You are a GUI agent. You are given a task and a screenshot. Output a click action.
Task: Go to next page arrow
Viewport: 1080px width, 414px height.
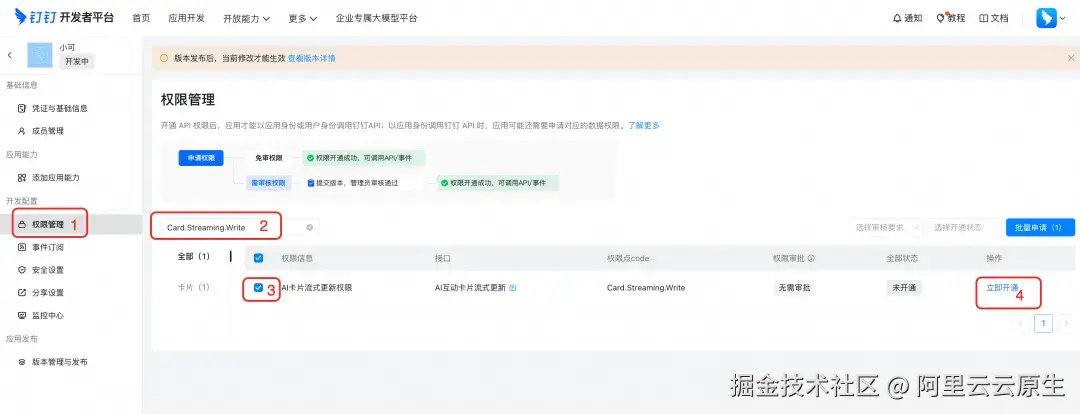coord(1066,323)
